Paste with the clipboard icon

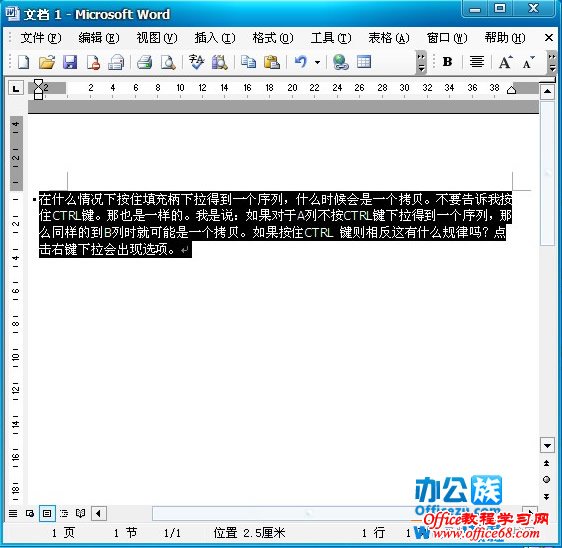pyautogui.click(x=272, y=62)
